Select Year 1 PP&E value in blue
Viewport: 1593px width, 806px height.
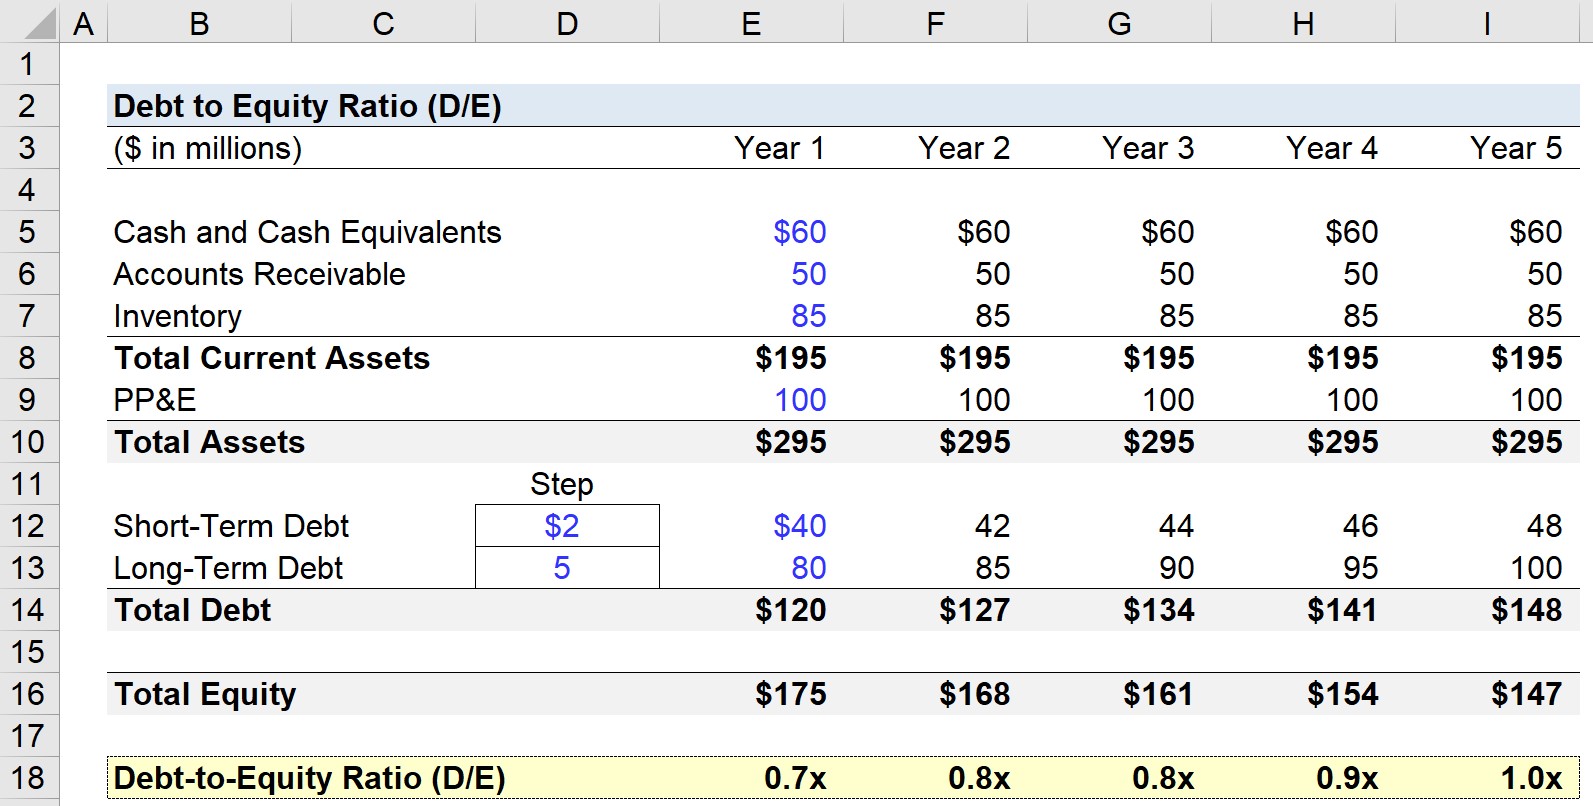click(x=800, y=400)
